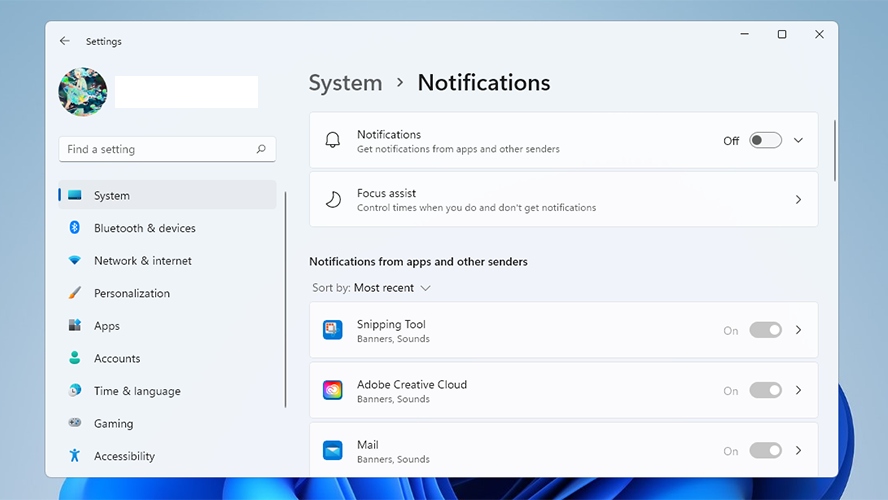
Task: Open Apps settings category
Action: click(167, 326)
